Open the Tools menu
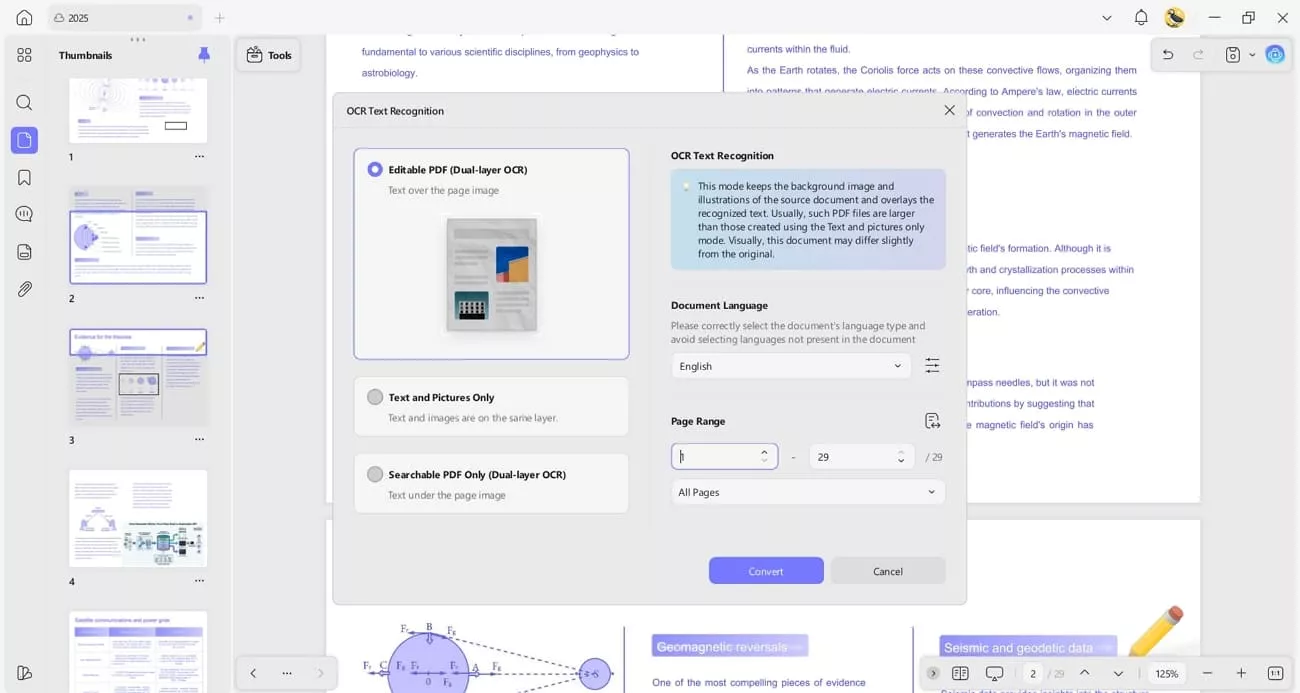The width and height of the screenshot is (1300, 693). [268, 55]
